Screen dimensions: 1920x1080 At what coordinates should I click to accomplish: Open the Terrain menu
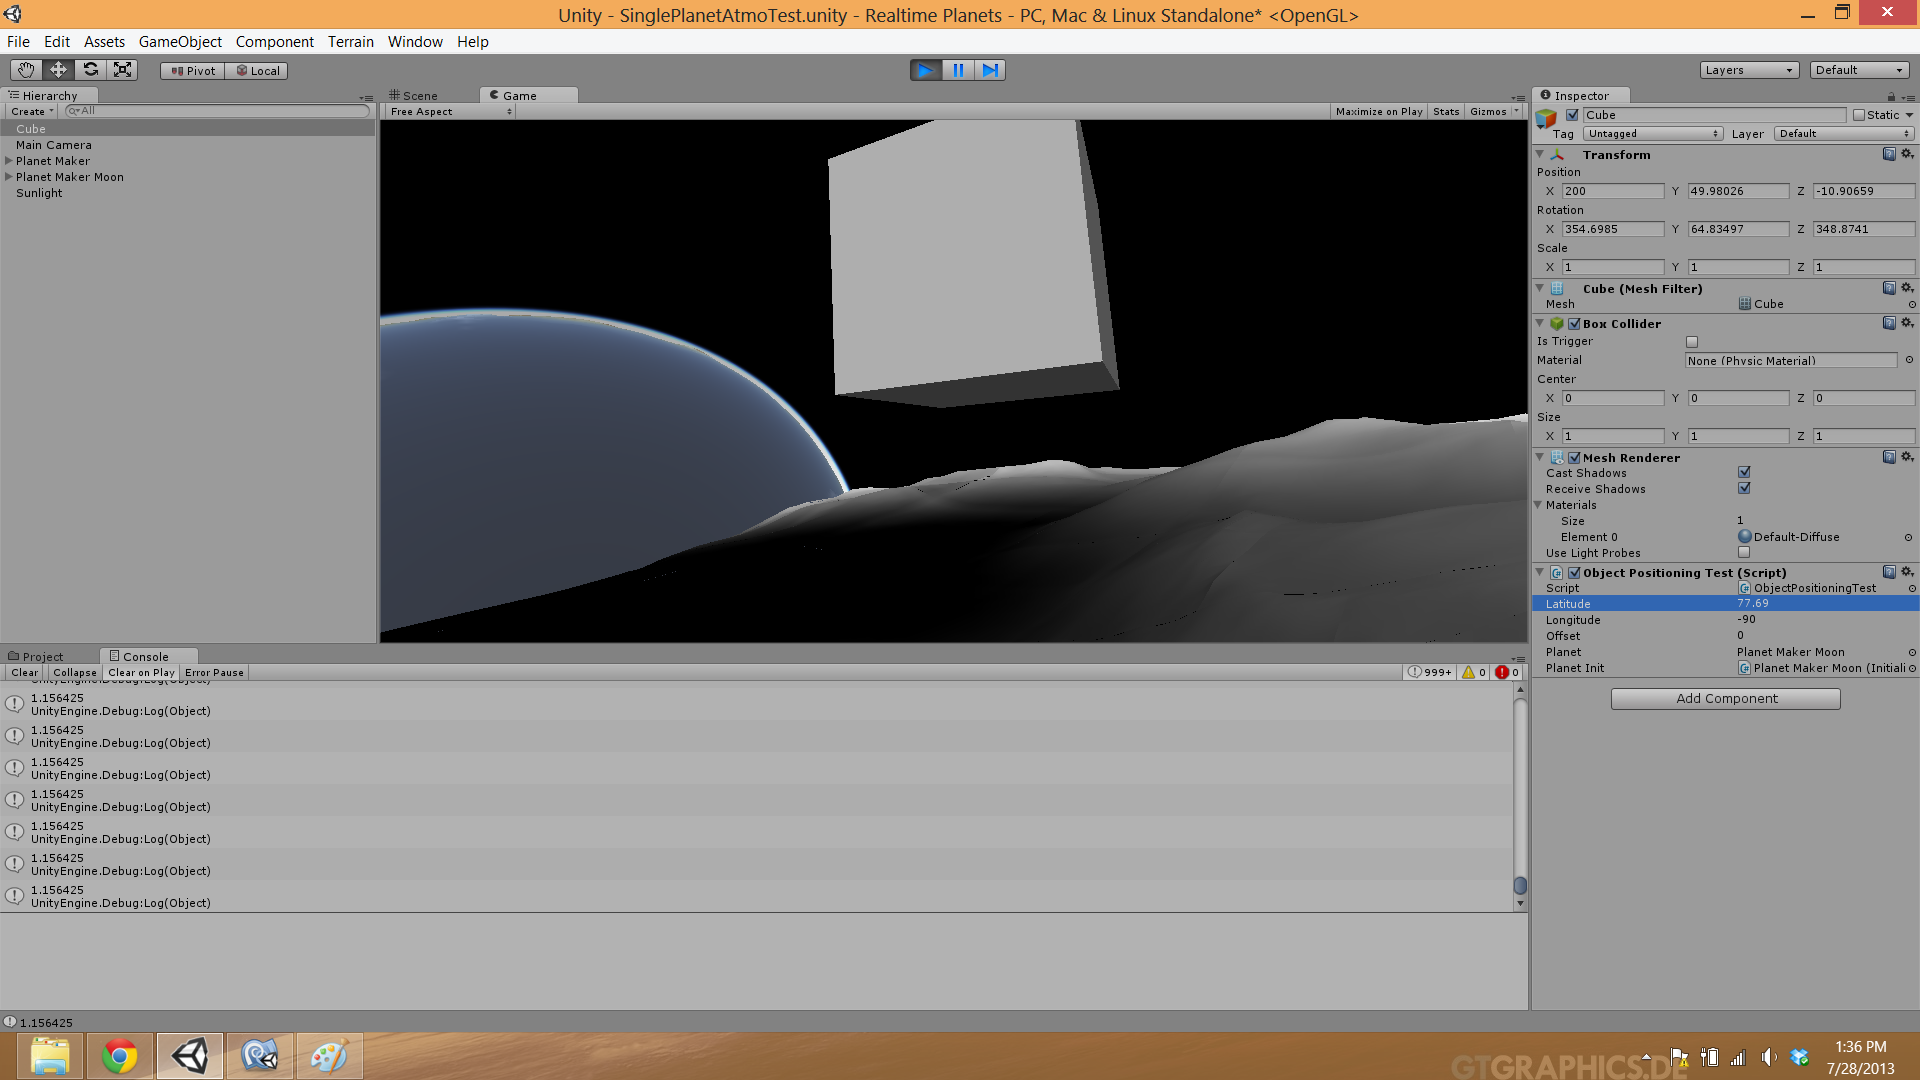(x=351, y=42)
